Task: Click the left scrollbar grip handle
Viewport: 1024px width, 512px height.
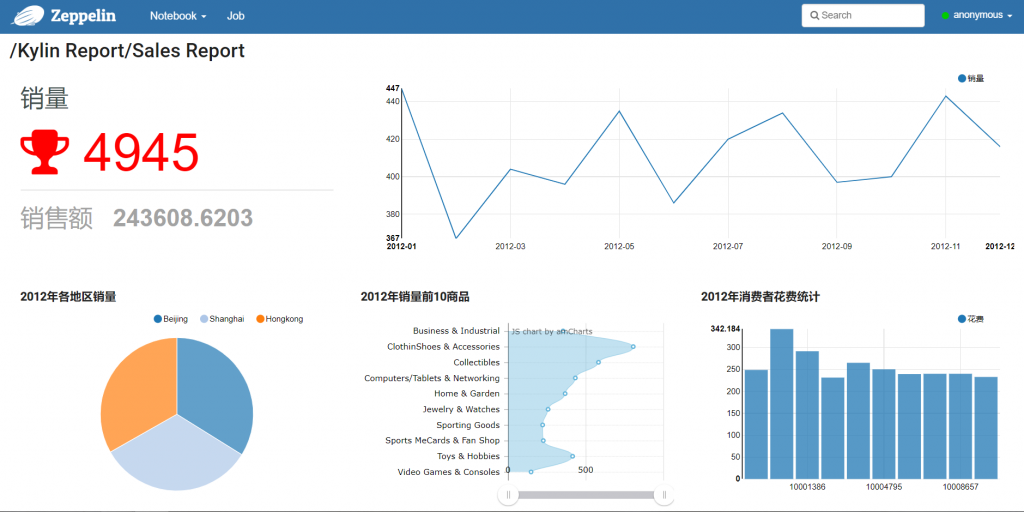Action: [509, 495]
